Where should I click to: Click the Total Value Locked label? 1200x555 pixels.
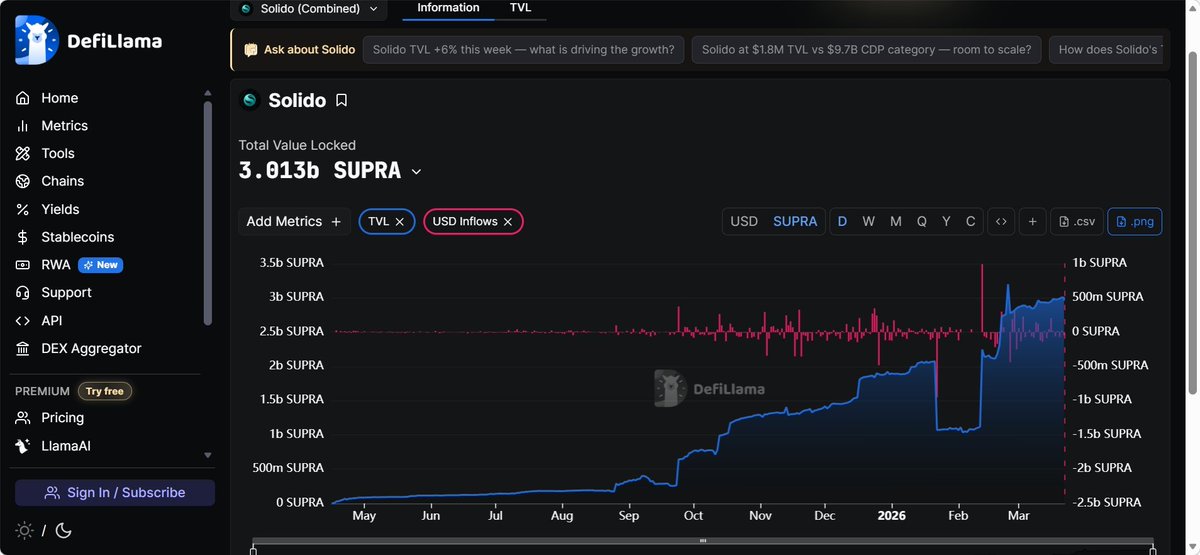(x=297, y=145)
